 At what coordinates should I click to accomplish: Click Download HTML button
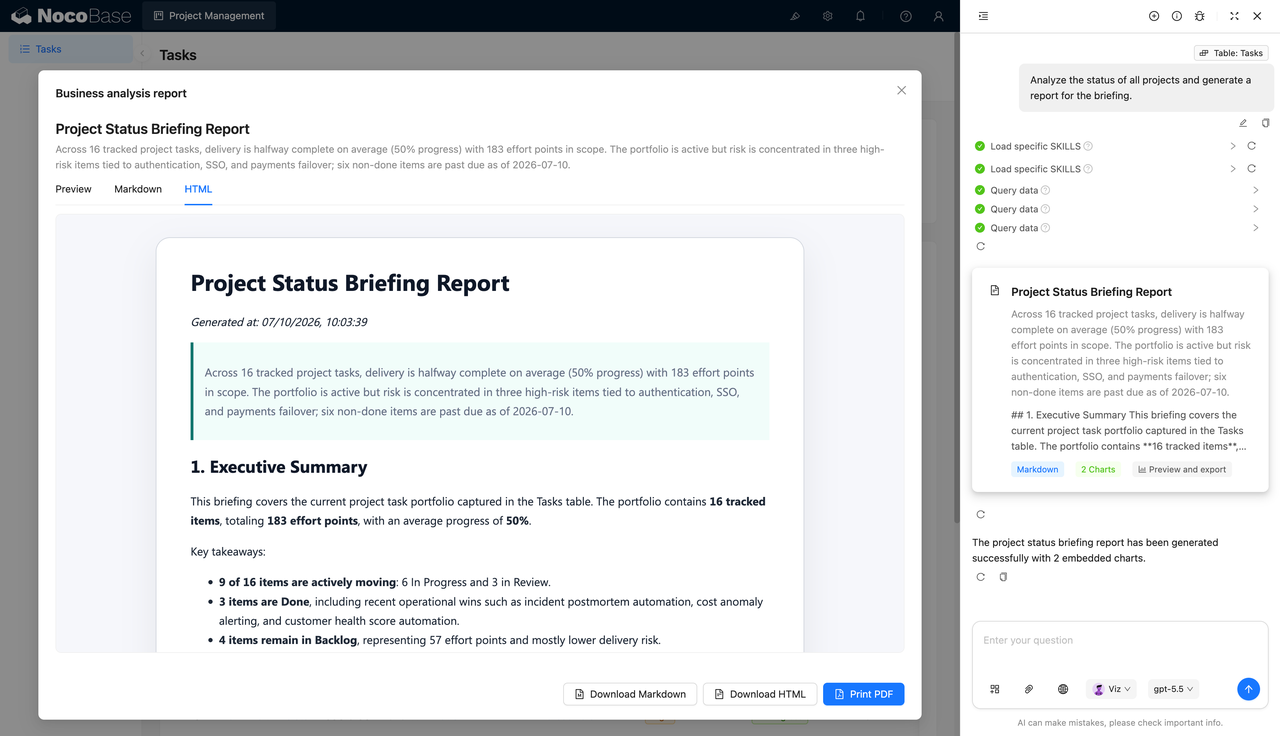pyautogui.click(x=760, y=694)
